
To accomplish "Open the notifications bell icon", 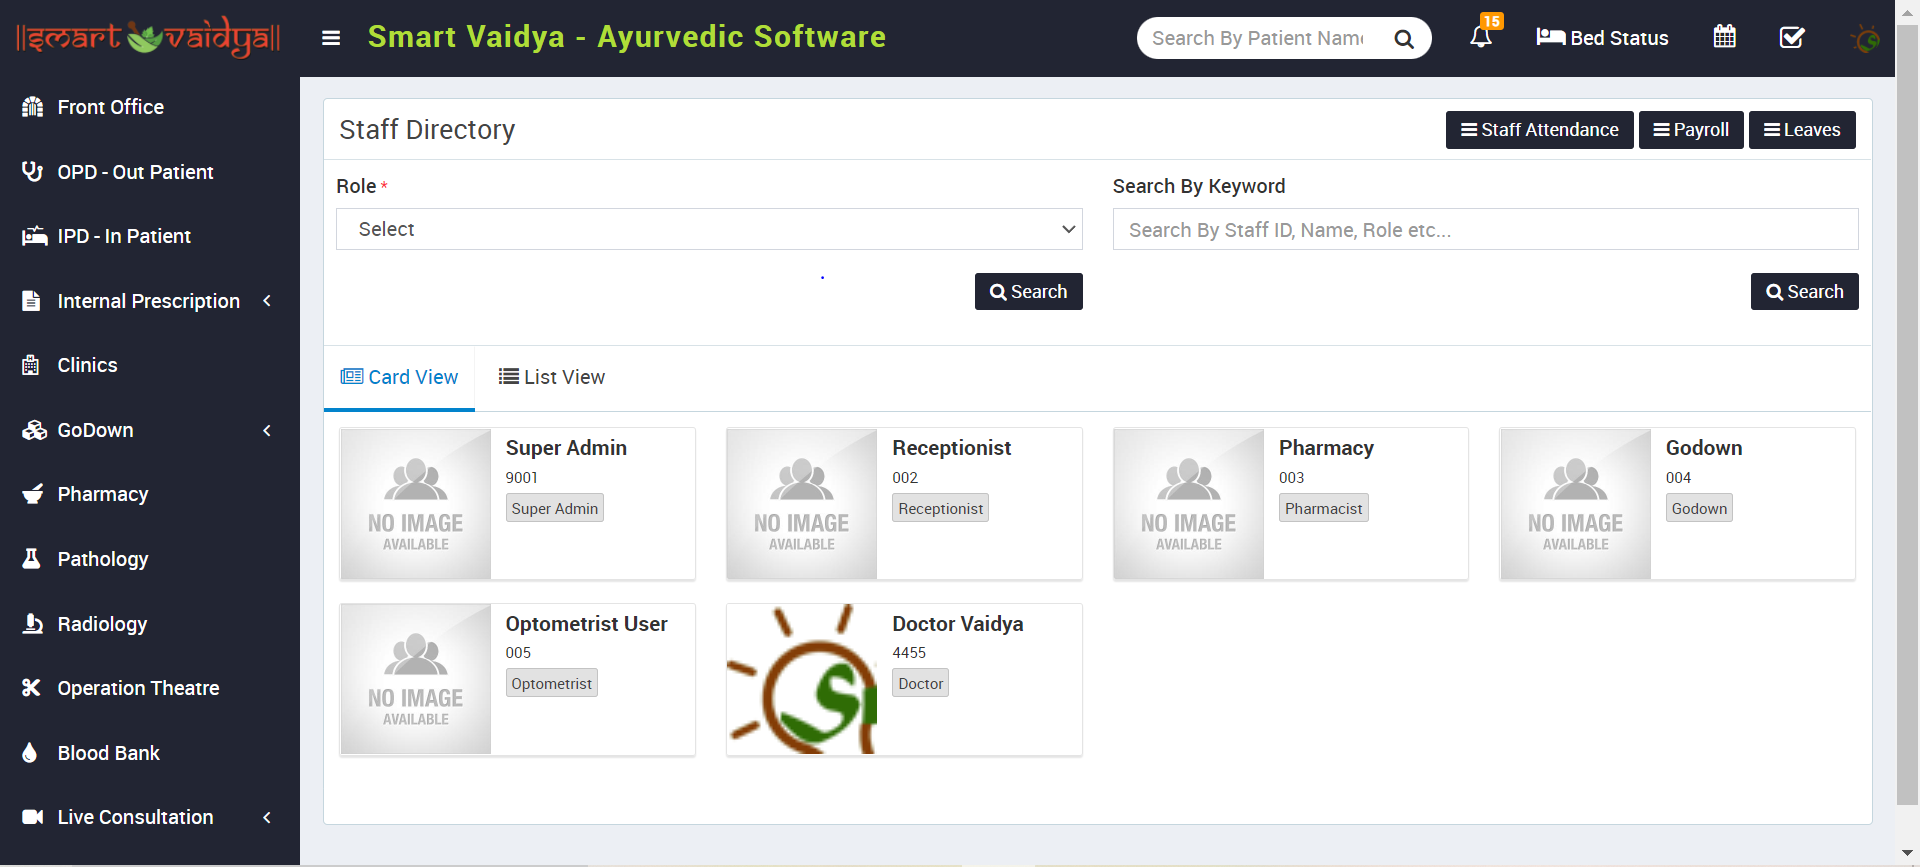I will [x=1480, y=38].
